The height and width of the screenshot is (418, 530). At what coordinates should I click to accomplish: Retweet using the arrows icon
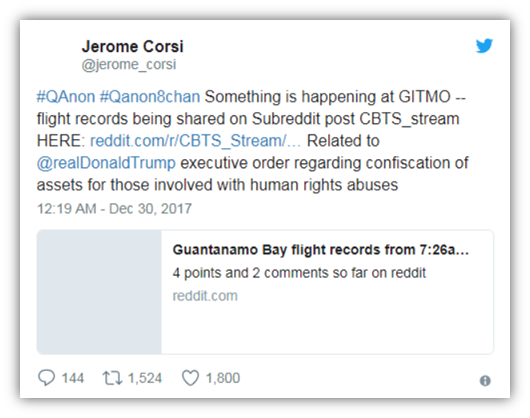(112, 378)
